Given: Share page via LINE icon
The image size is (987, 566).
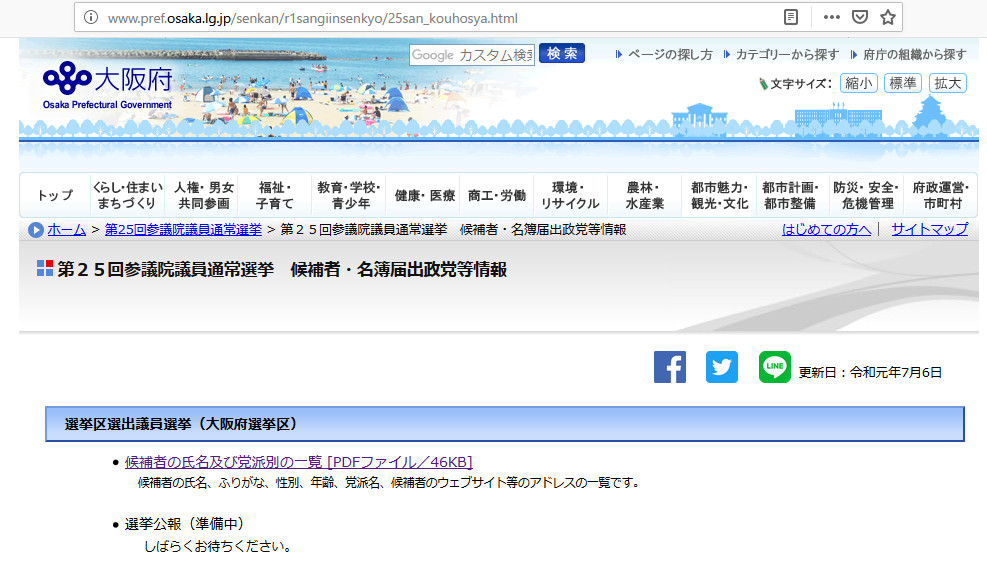Looking at the screenshot, I should point(774,367).
